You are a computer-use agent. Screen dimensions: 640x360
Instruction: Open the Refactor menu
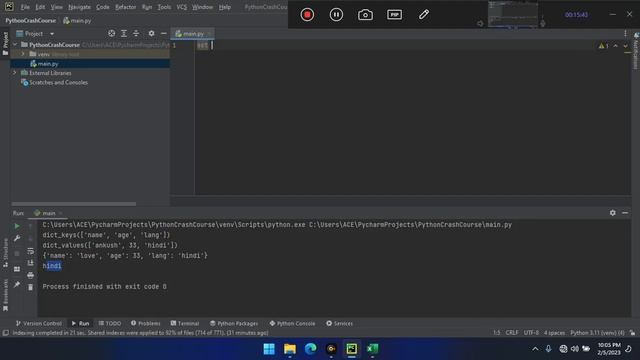125,7
